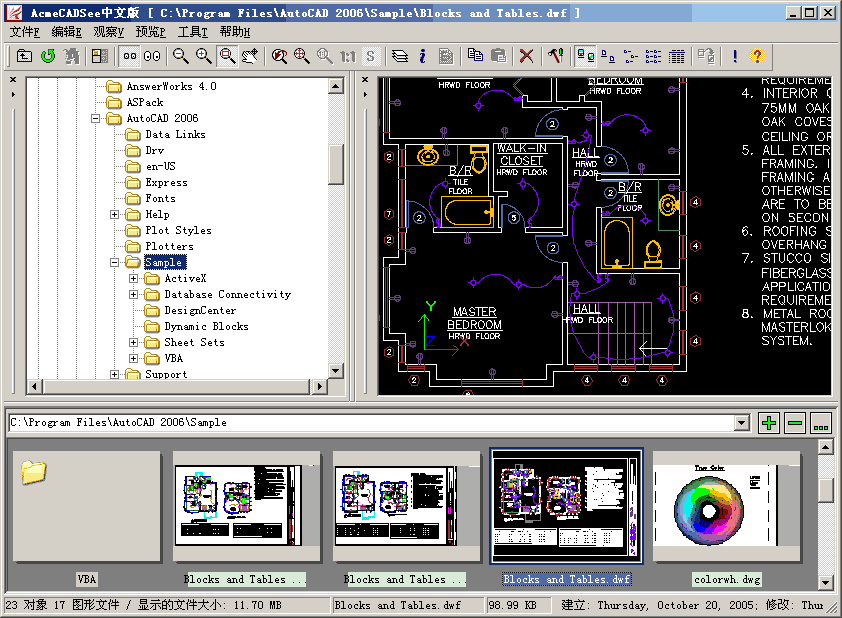Expand the ActiveX folder node
This screenshot has height=618, width=842.
[134, 278]
